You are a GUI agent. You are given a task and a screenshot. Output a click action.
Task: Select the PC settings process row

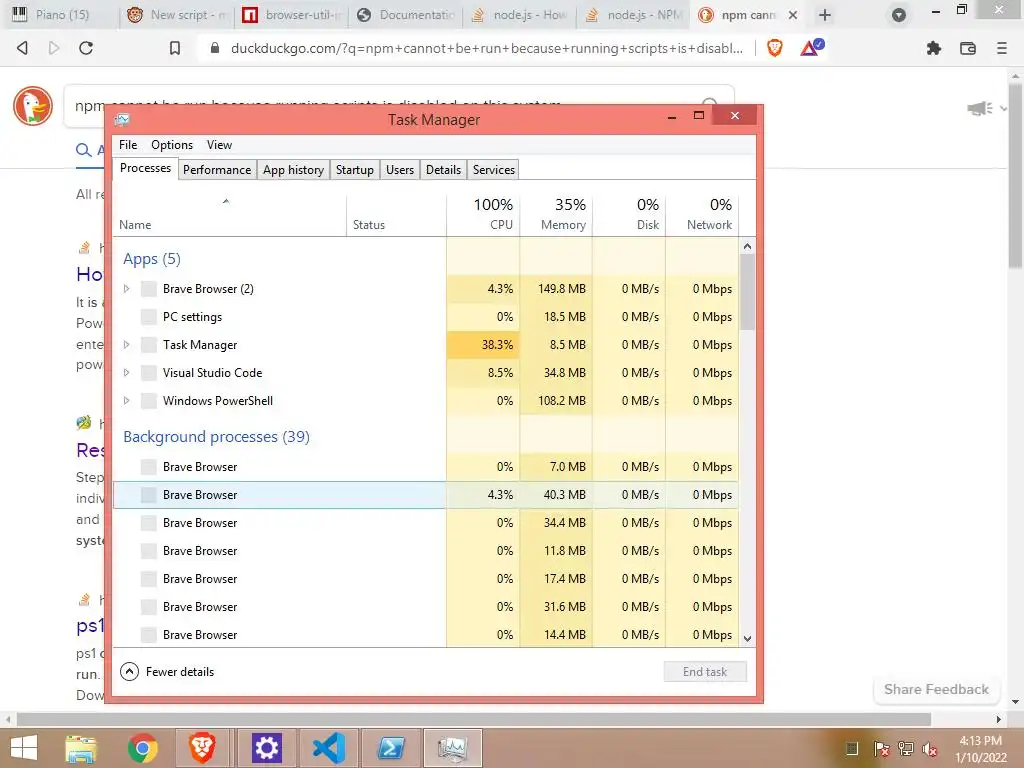point(426,317)
